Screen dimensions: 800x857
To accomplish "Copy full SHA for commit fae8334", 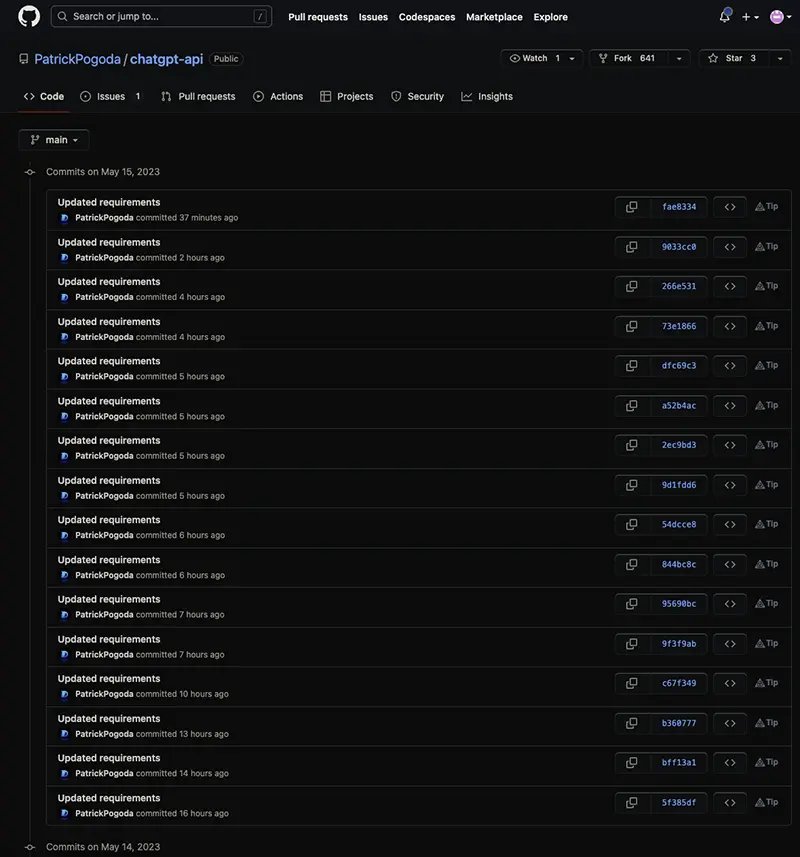I will point(632,207).
